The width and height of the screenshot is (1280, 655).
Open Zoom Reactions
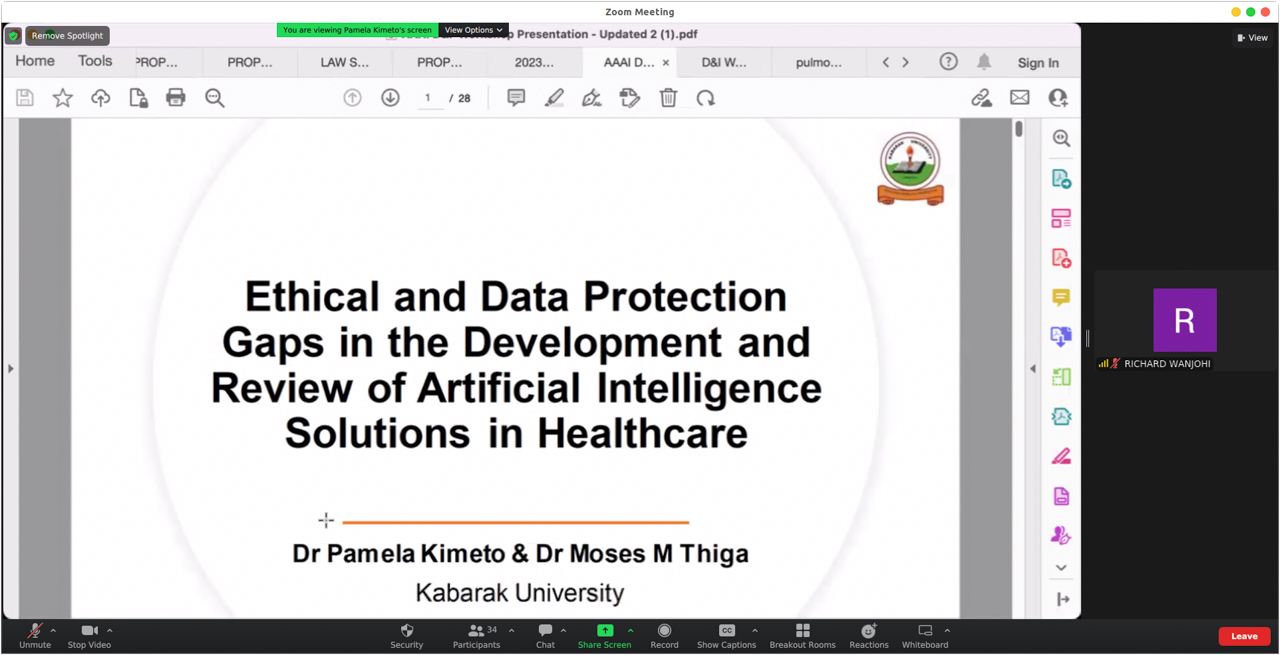[868, 636]
